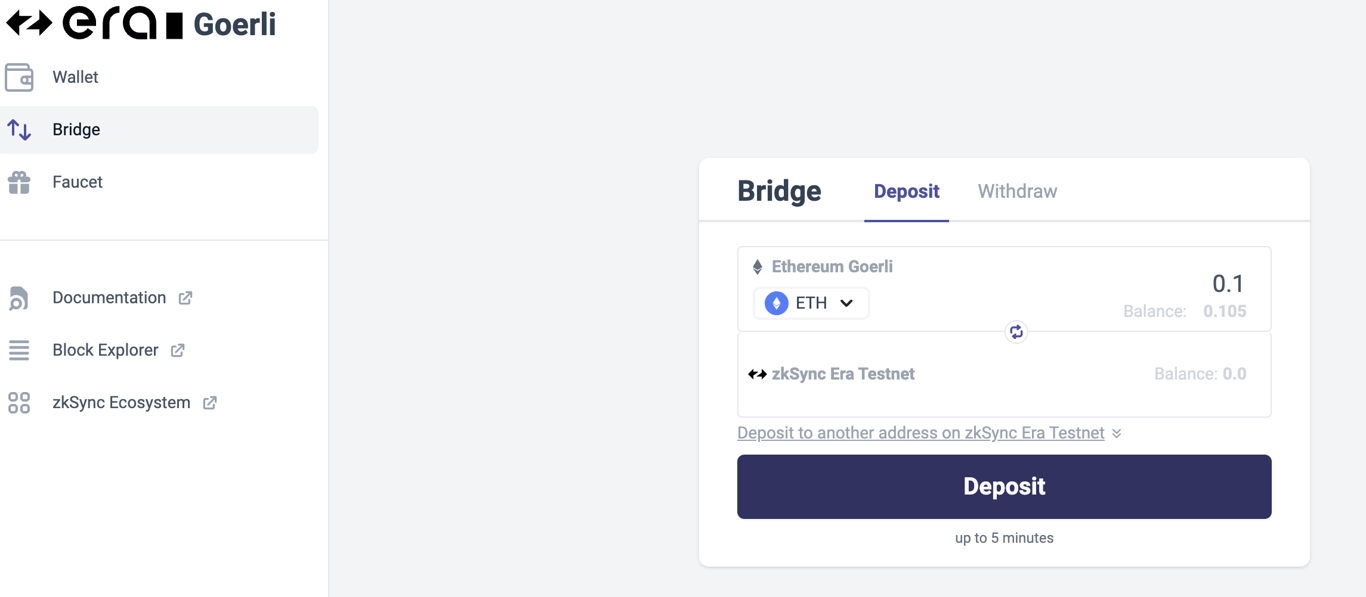Screen dimensions: 1366x597
Task: Click the Block Explorer list icon
Action: 19,350
